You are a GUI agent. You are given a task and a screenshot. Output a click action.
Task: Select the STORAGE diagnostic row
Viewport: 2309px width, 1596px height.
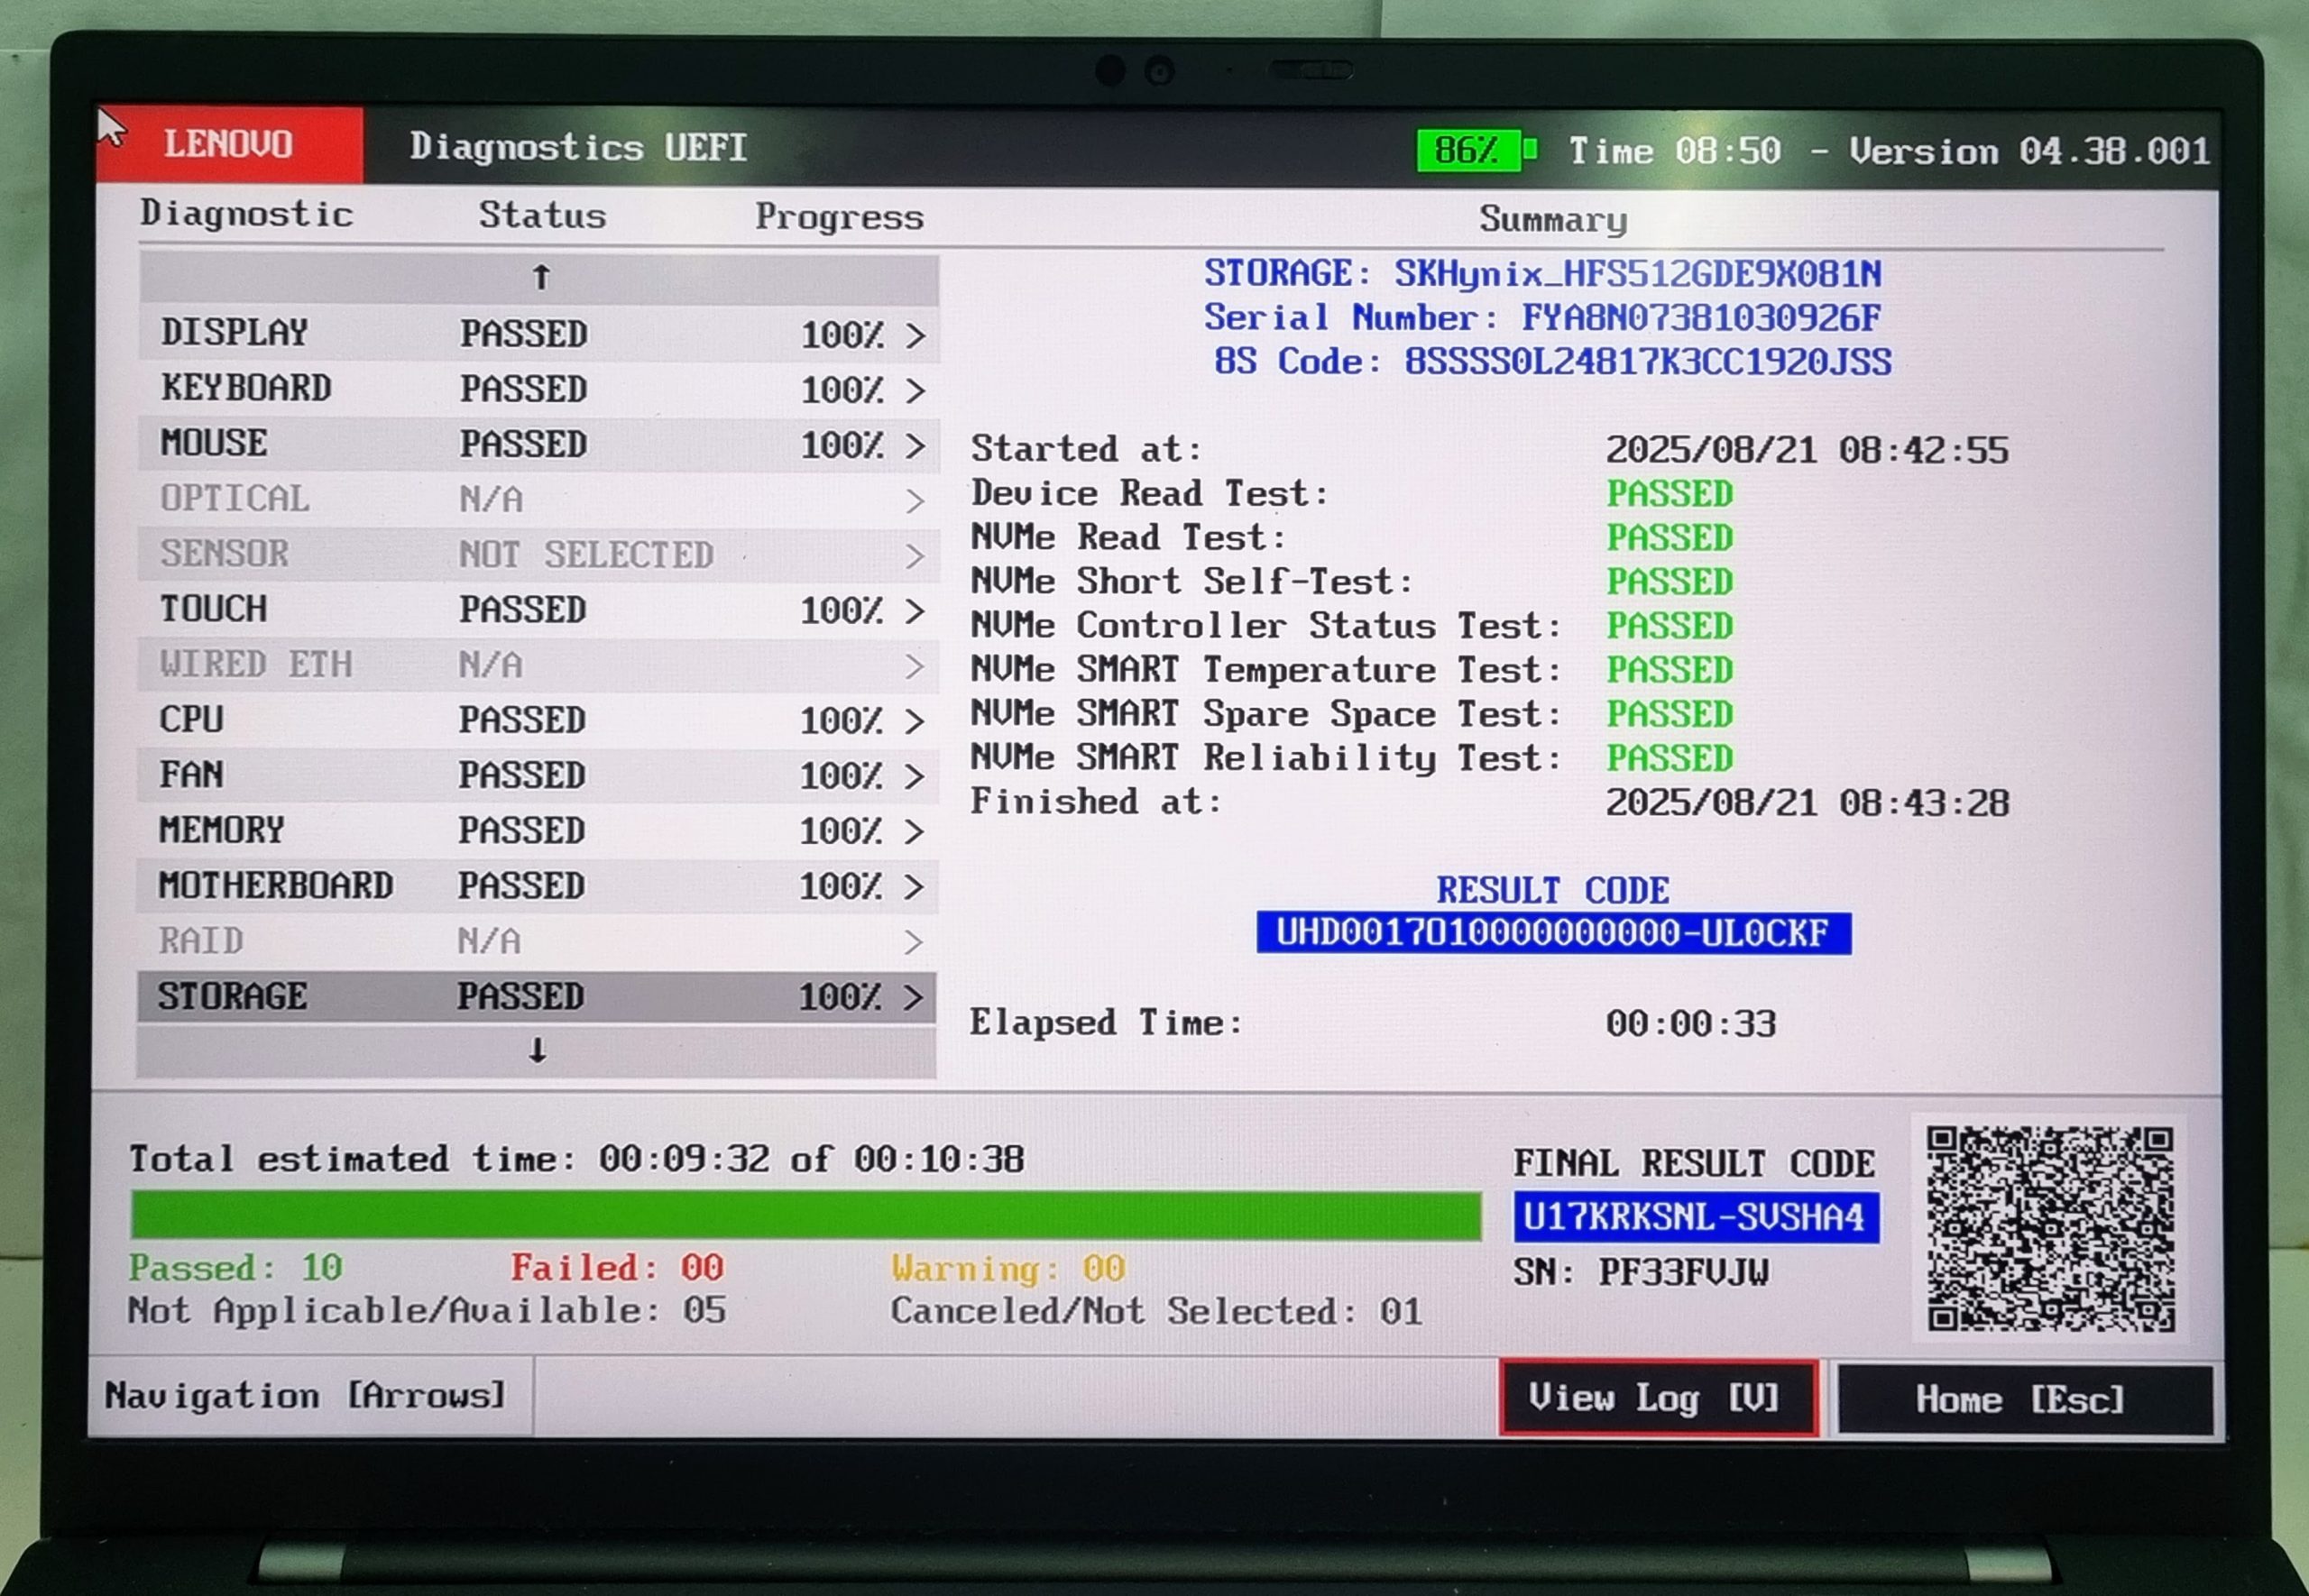[537, 997]
